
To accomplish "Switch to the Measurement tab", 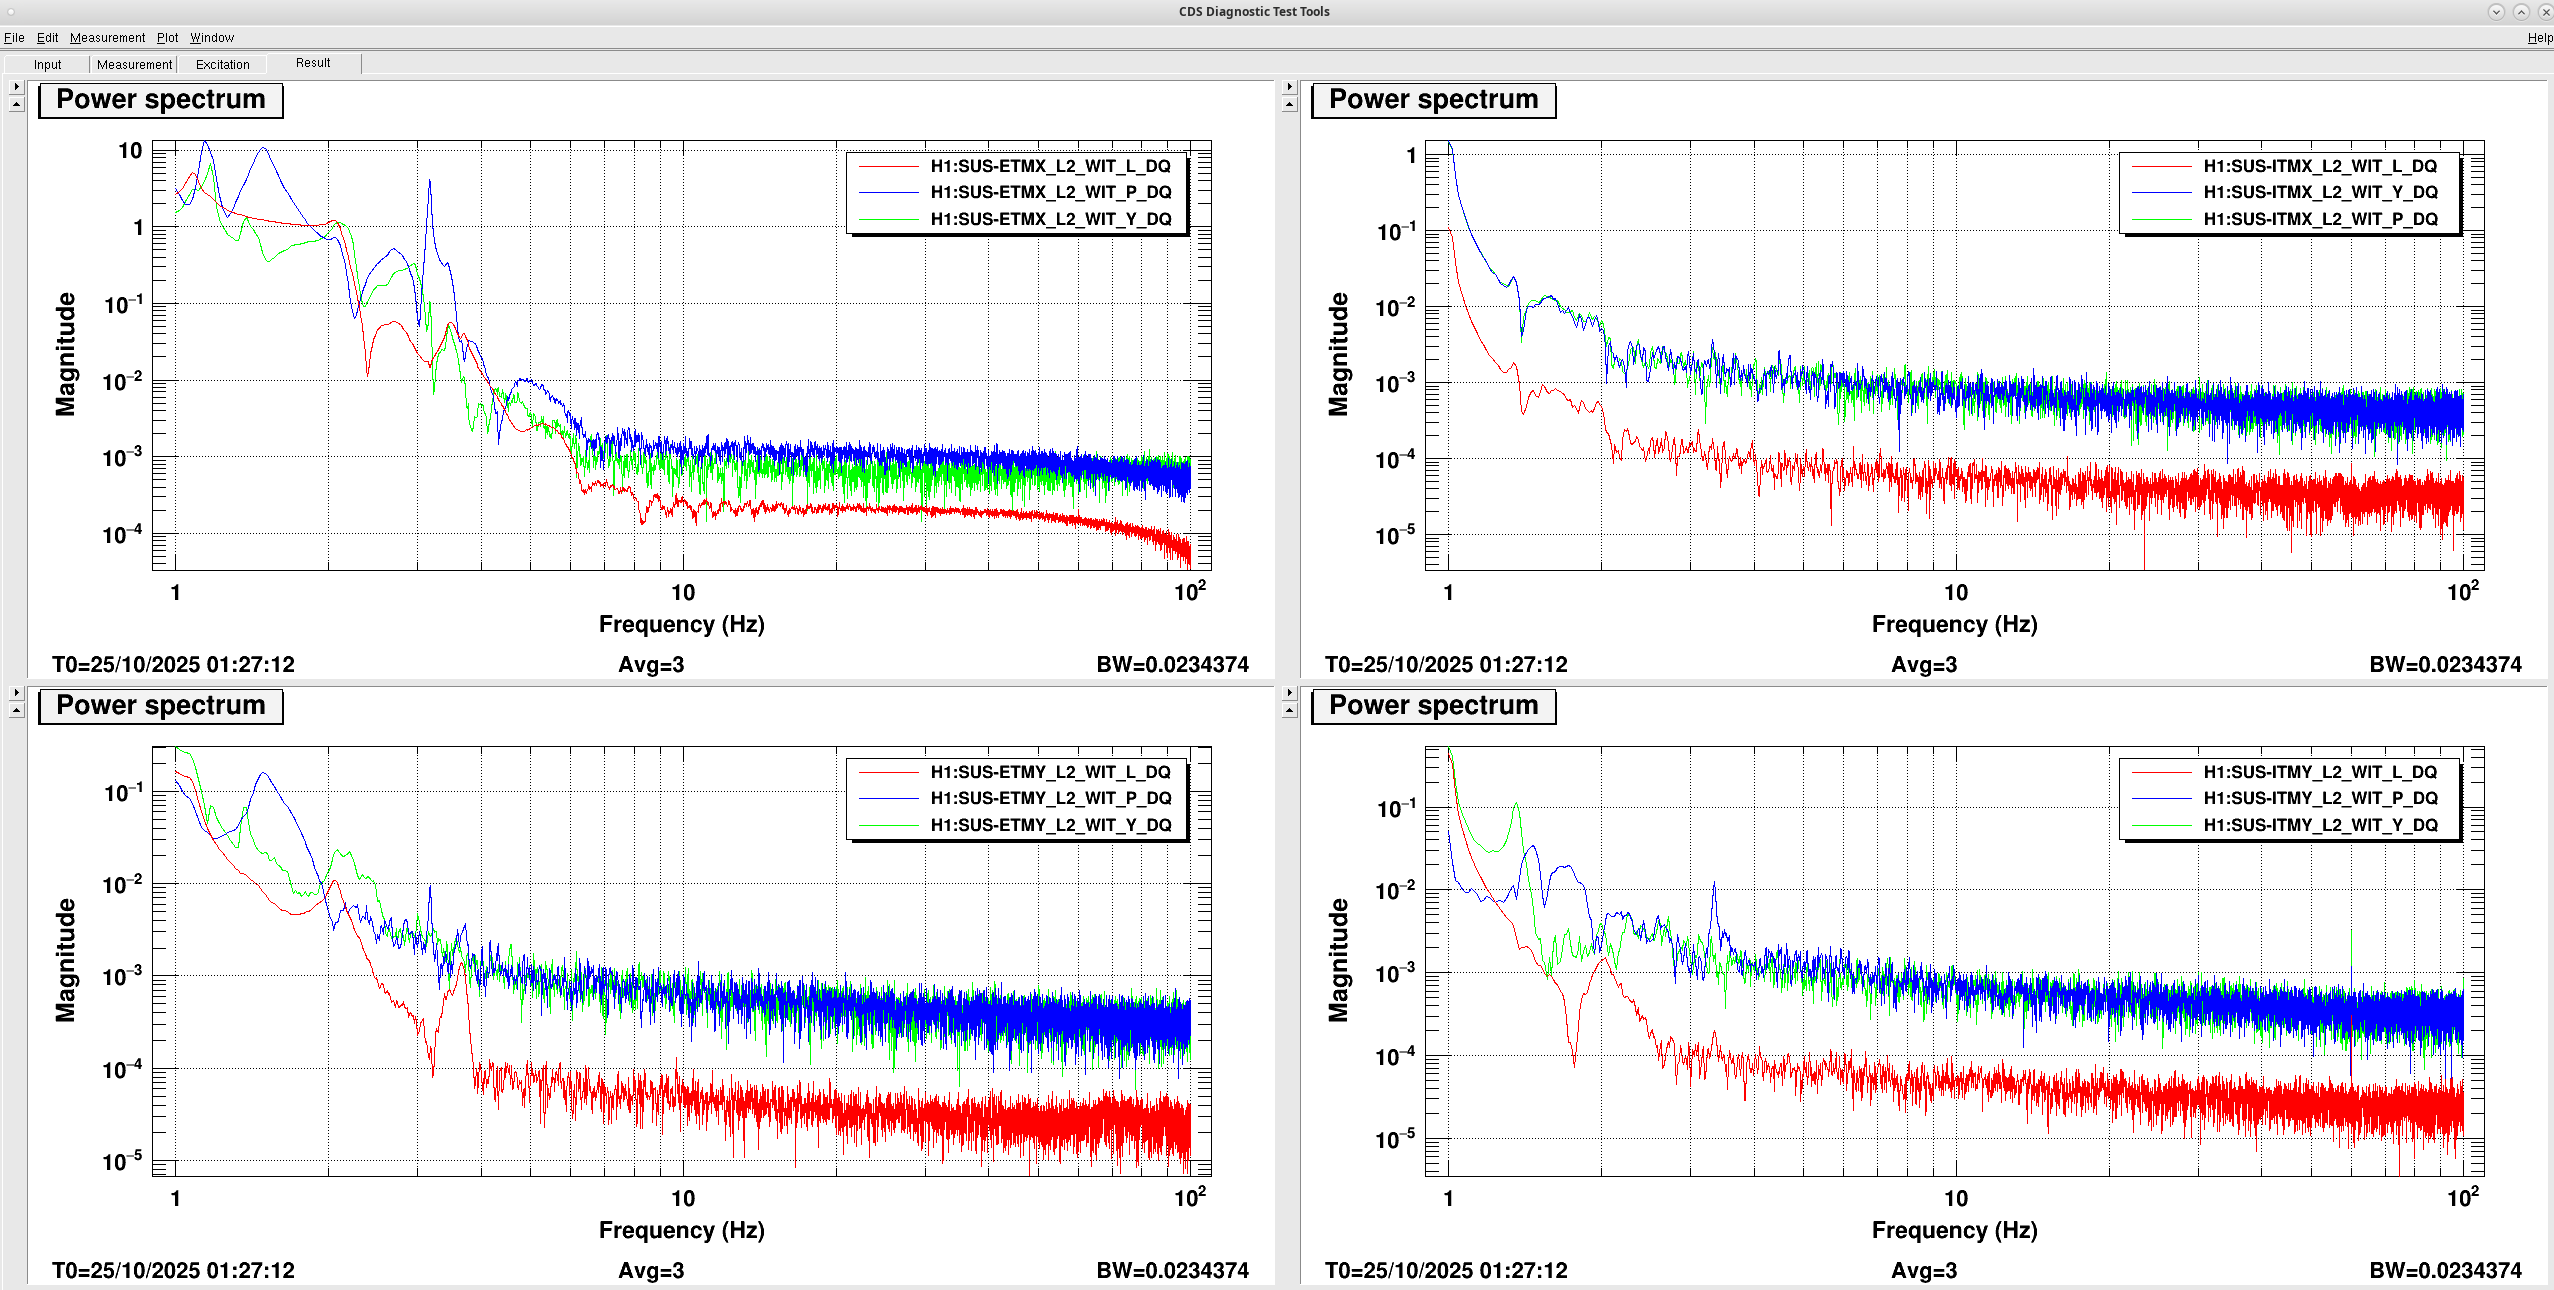I will point(134,64).
